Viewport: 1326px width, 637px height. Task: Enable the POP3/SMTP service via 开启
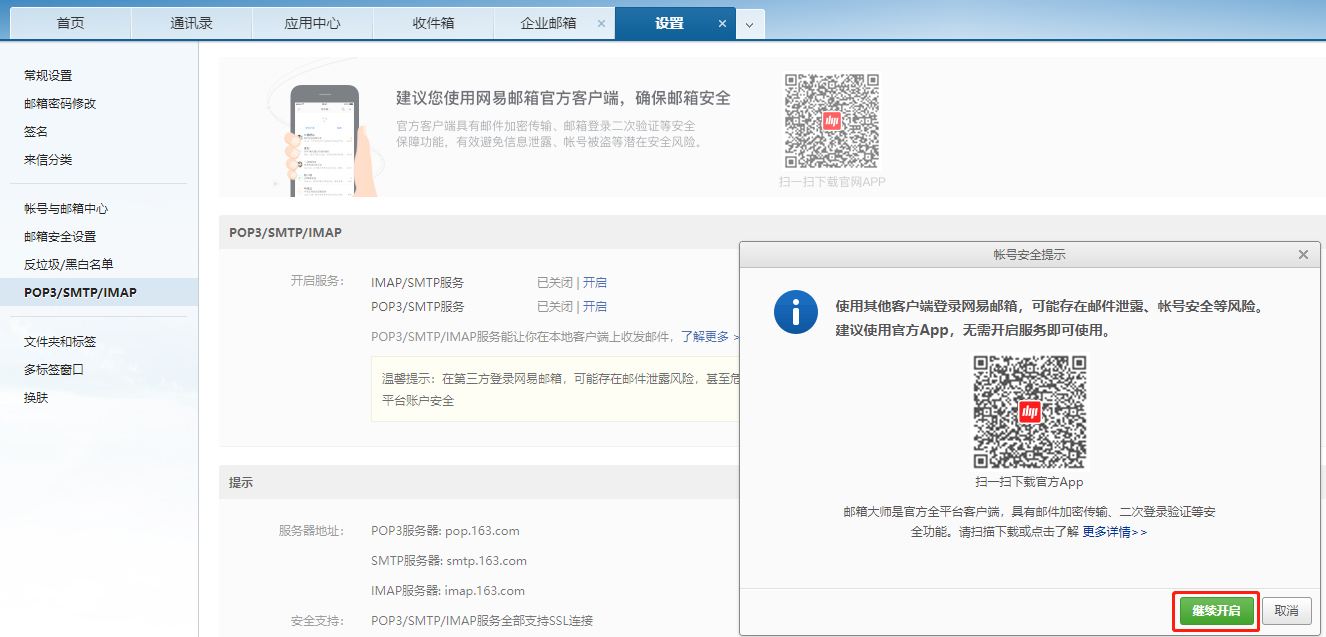click(595, 306)
